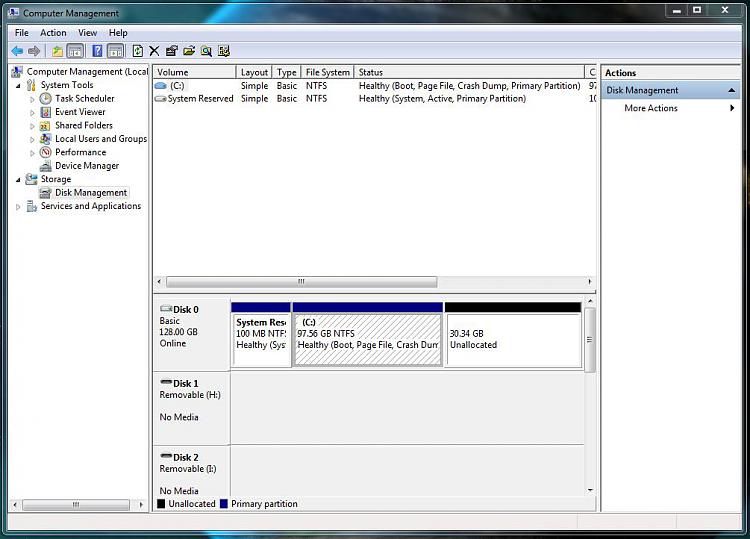Viewport: 750px width, 539px height.
Task: Expand the Event Viewer node
Action: [x=32, y=113]
